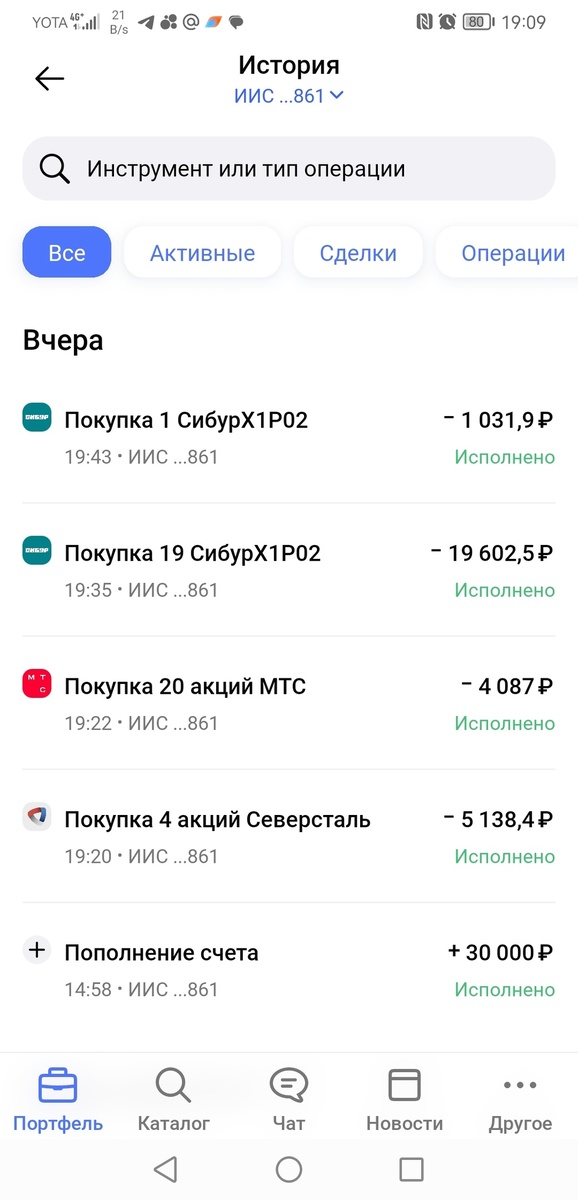Tap the magnifier icon in the search bar
Image resolution: width=578 pixels, height=1200 pixels.
(54, 168)
